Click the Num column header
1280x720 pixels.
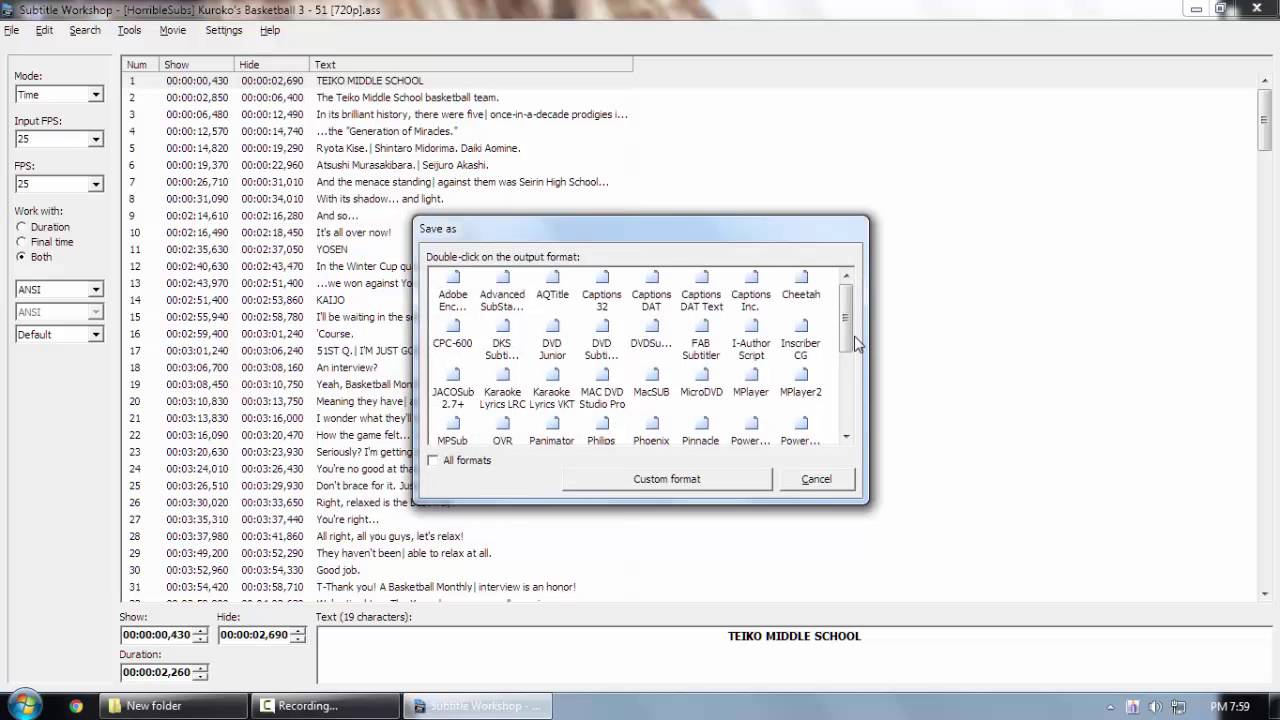[x=140, y=65]
